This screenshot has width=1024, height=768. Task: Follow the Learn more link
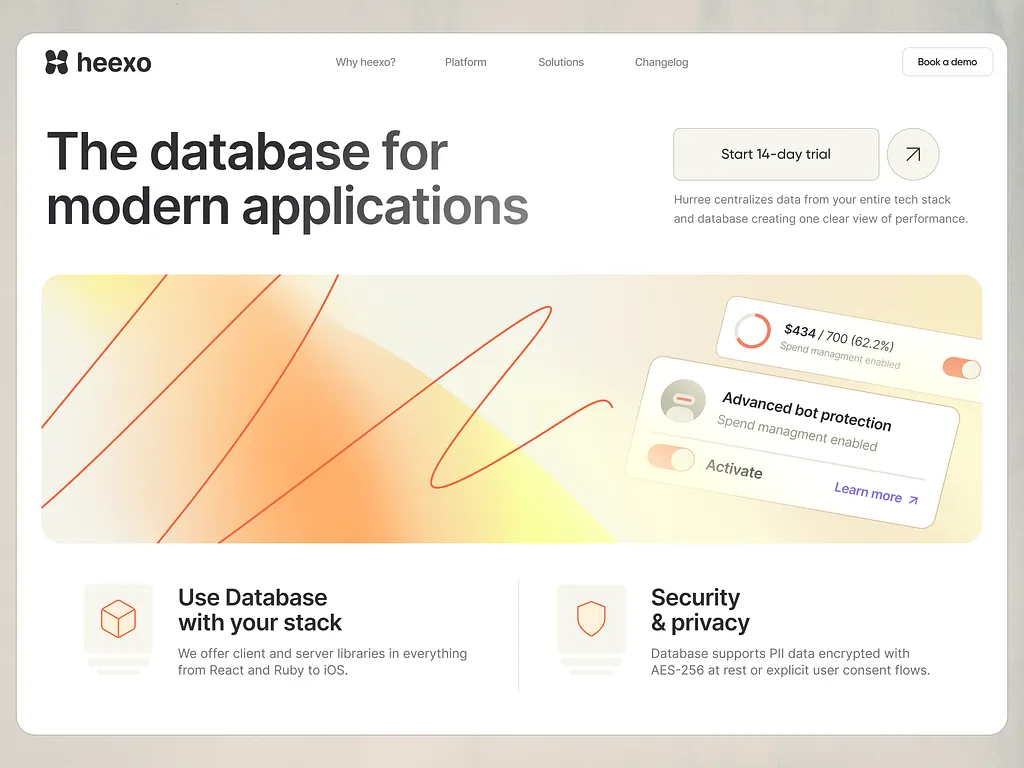[x=867, y=491]
